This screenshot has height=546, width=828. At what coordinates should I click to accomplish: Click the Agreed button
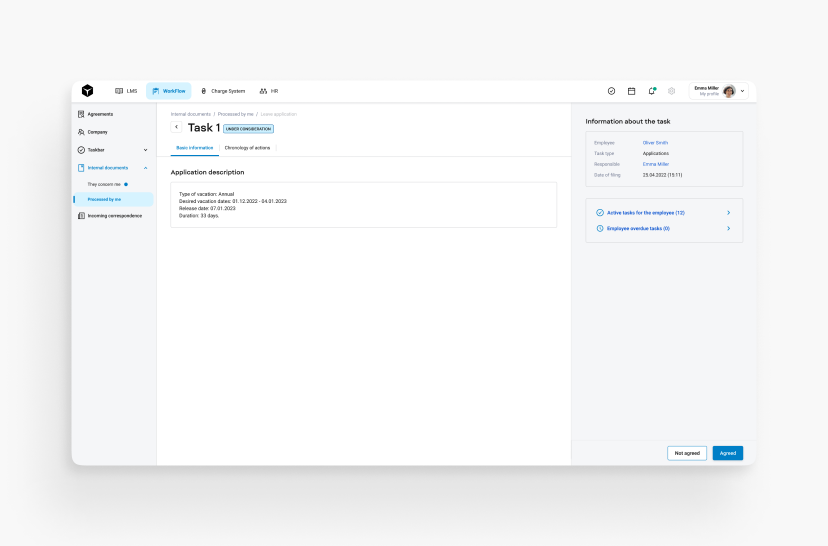point(727,453)
